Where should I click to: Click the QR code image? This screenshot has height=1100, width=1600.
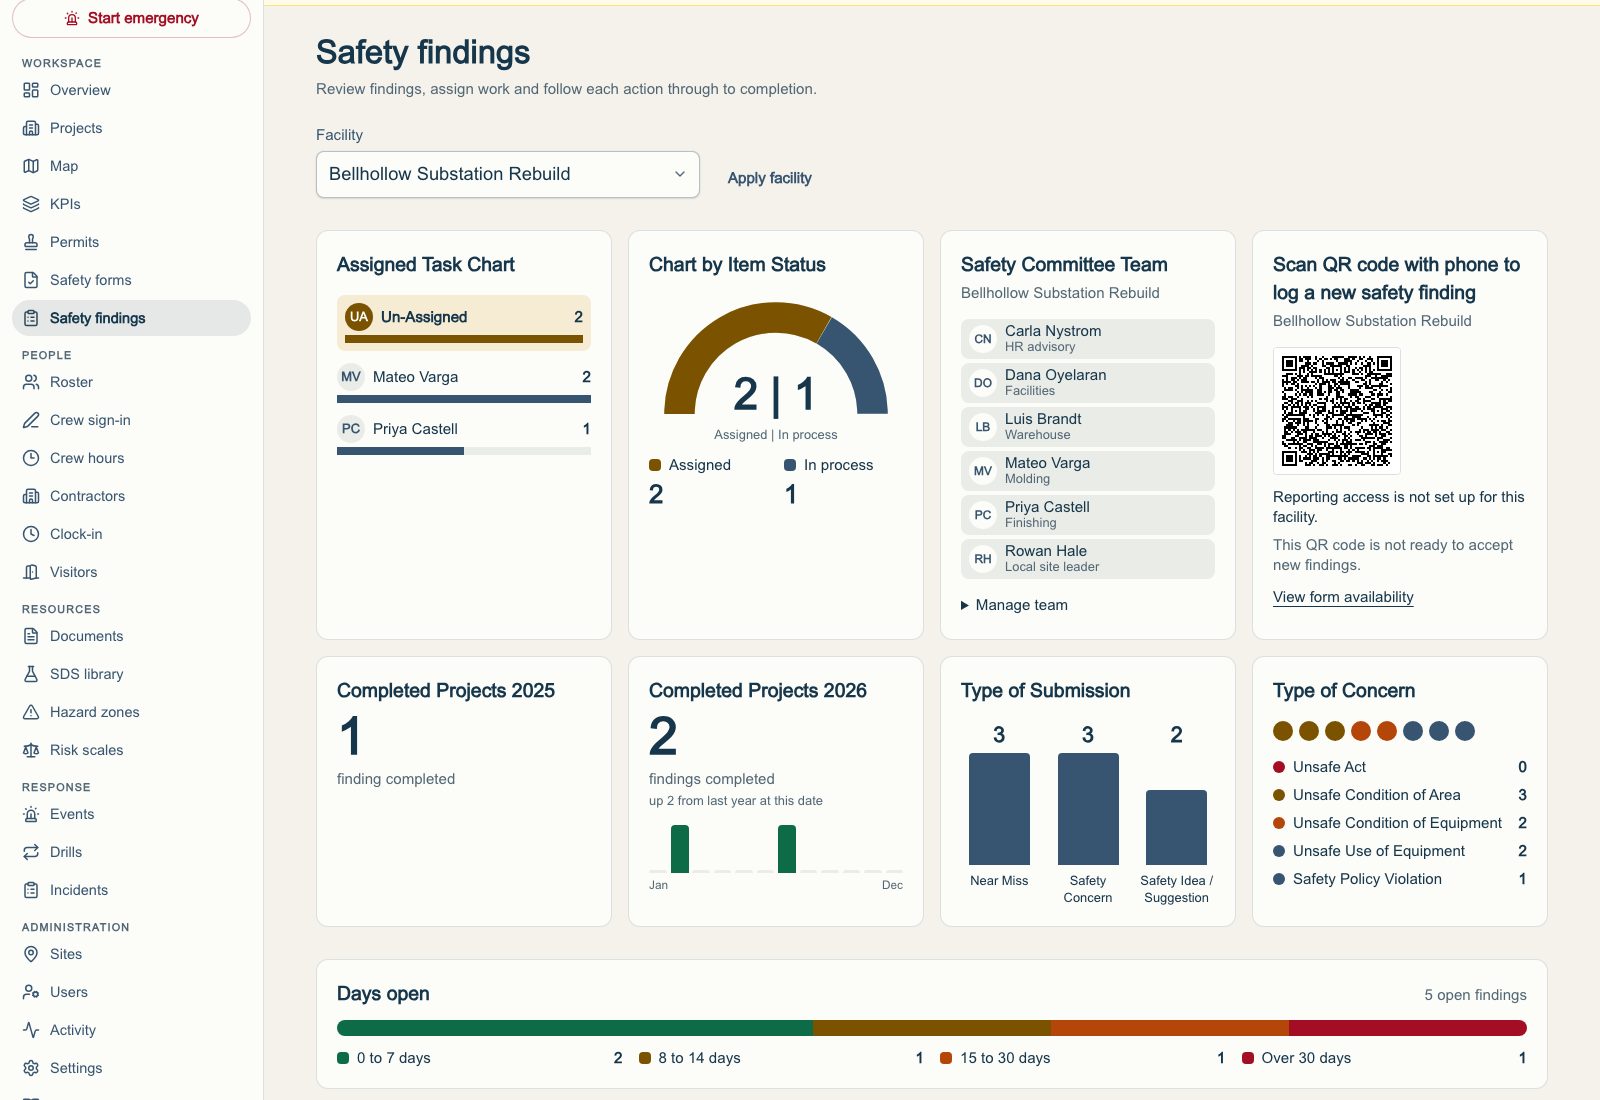coord(1337,411)
